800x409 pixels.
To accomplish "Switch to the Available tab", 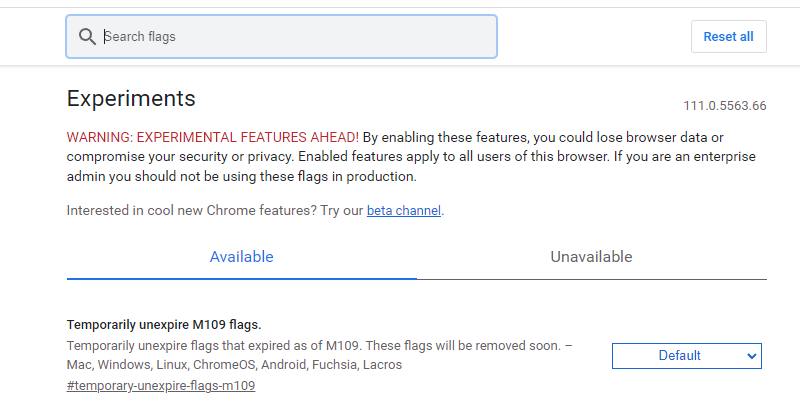I will 241,257.
